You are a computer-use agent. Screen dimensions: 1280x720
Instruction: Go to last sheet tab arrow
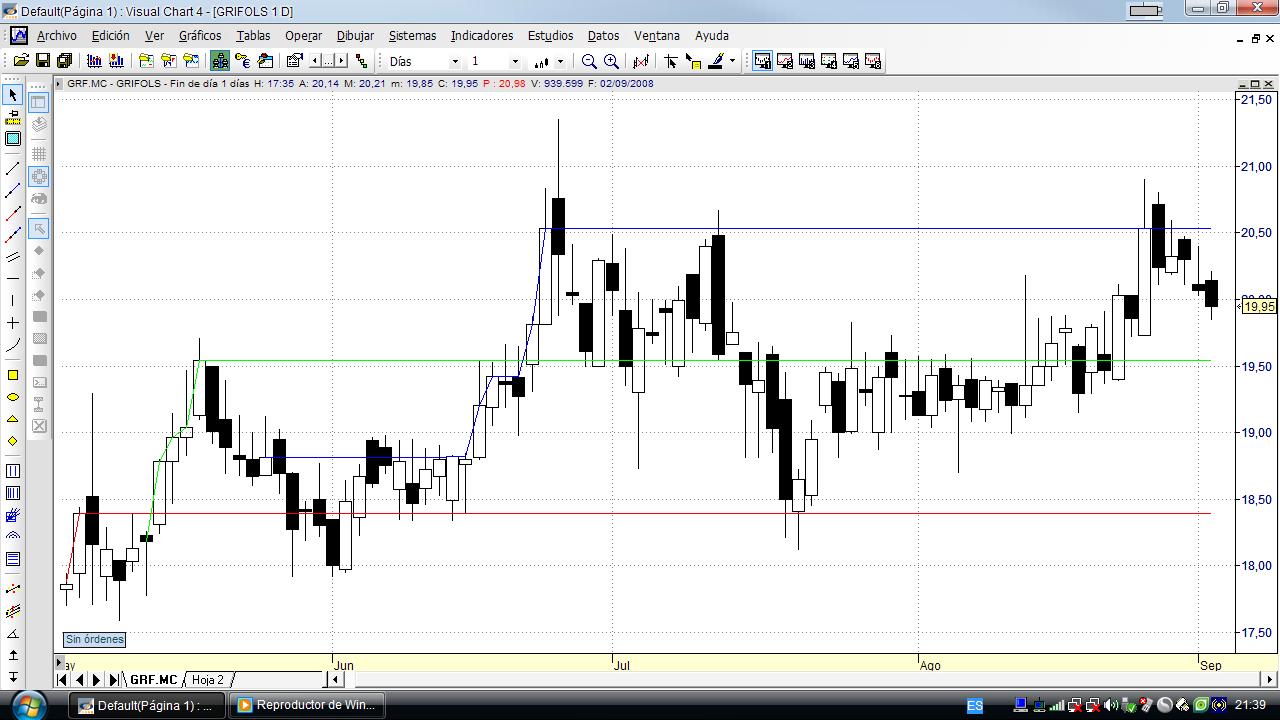pyautogui.click(x=113, y=680)
